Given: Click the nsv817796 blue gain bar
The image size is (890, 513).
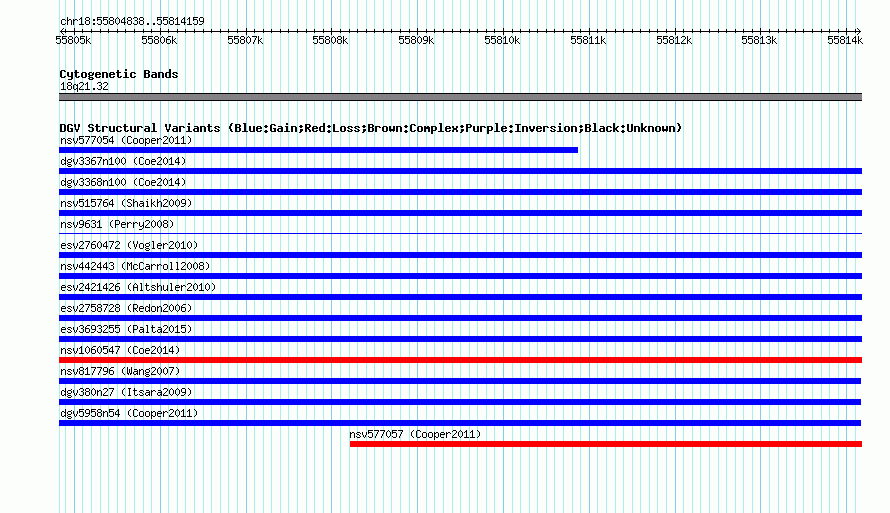Looking at the screenshot, I should (x=460, y=381).
